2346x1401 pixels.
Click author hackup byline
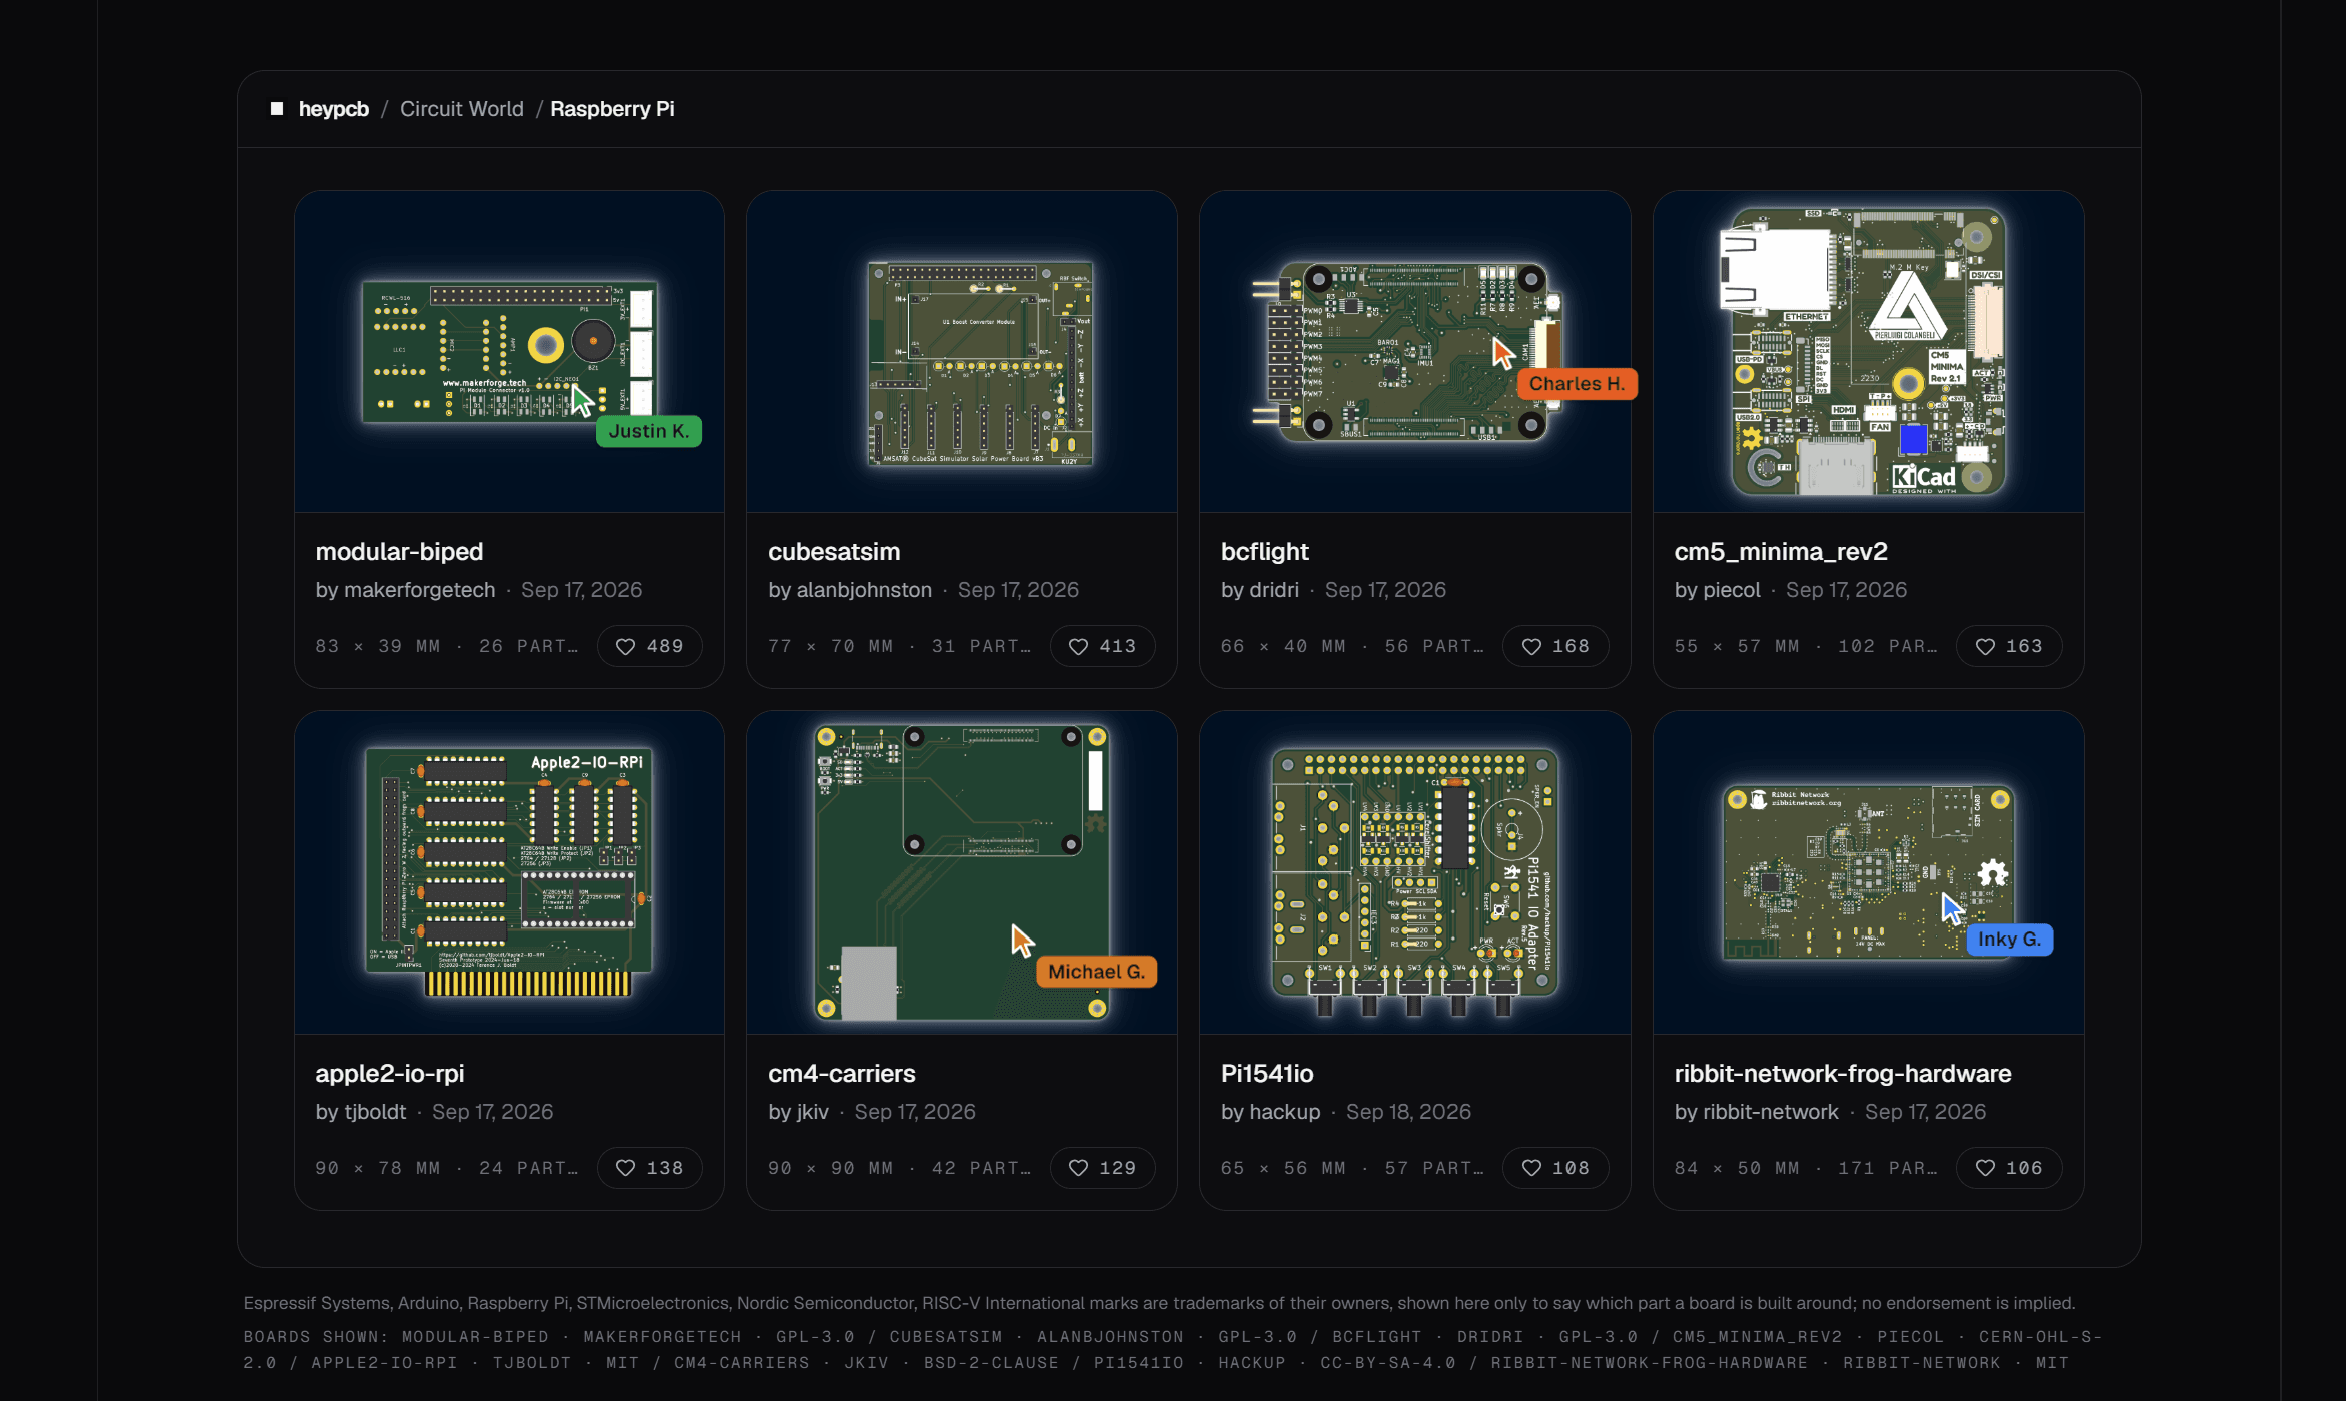coord(1270,1112)
